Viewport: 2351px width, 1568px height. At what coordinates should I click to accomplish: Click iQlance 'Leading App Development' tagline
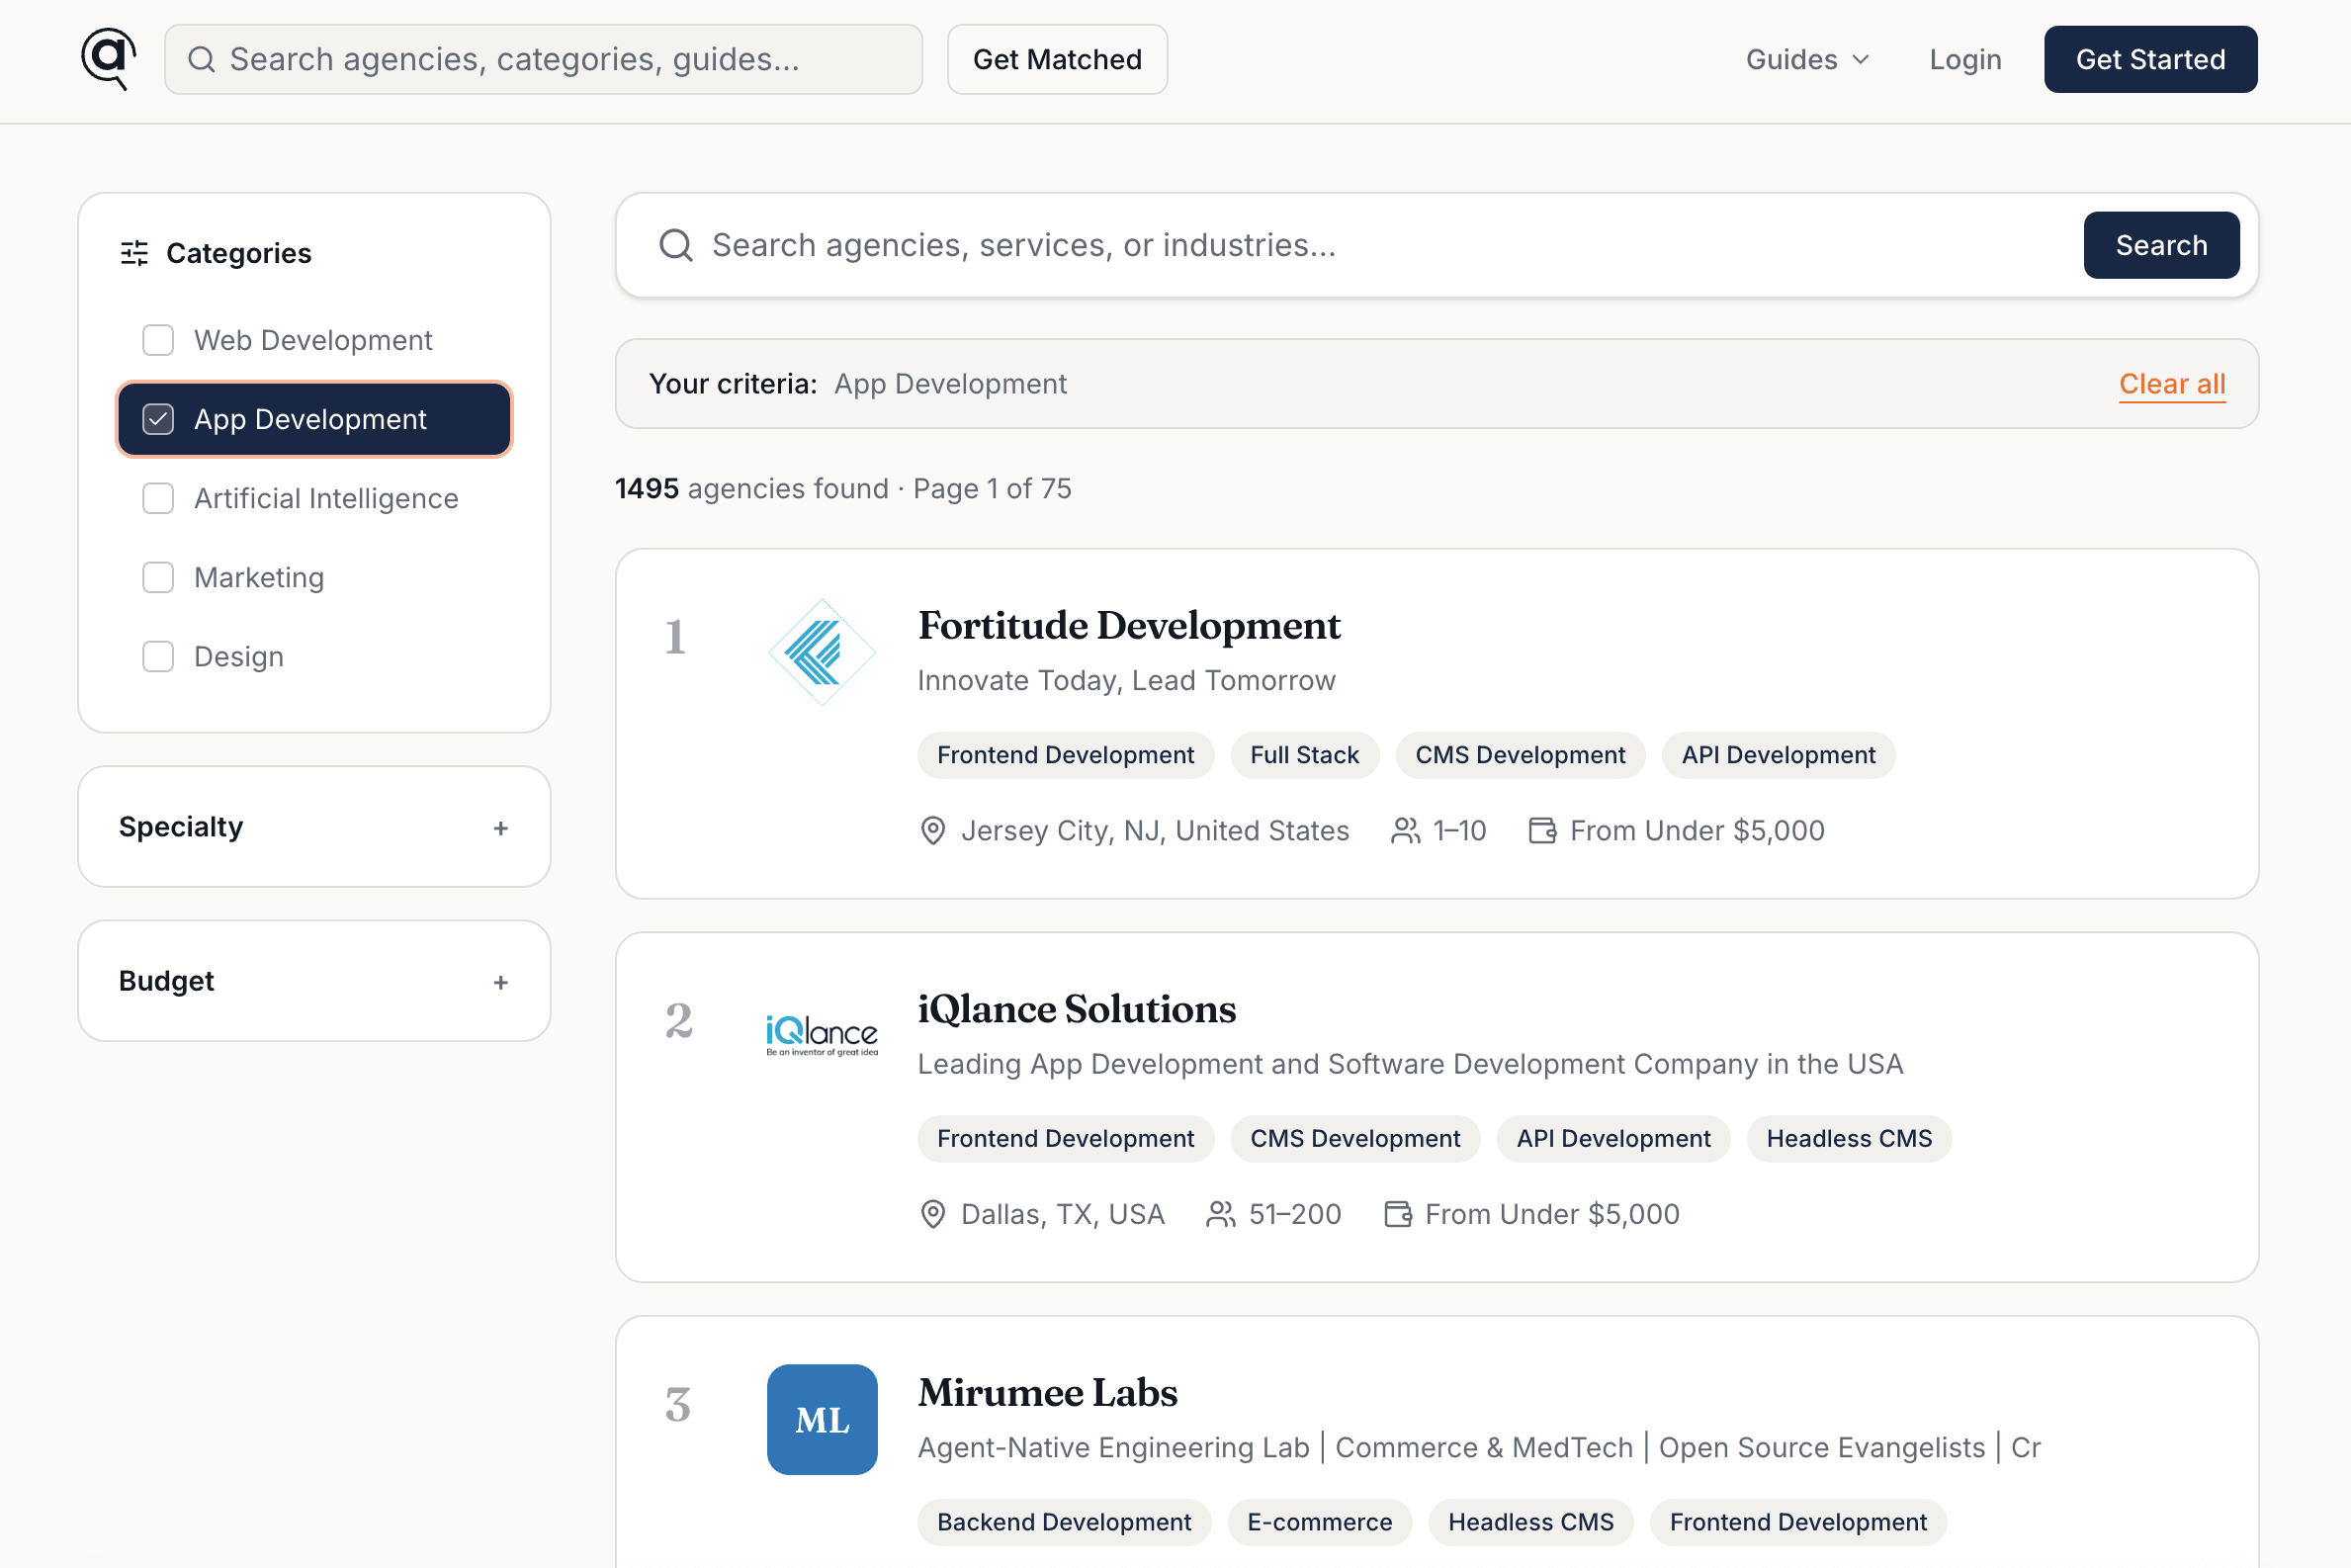(x=1410, y=1064)
